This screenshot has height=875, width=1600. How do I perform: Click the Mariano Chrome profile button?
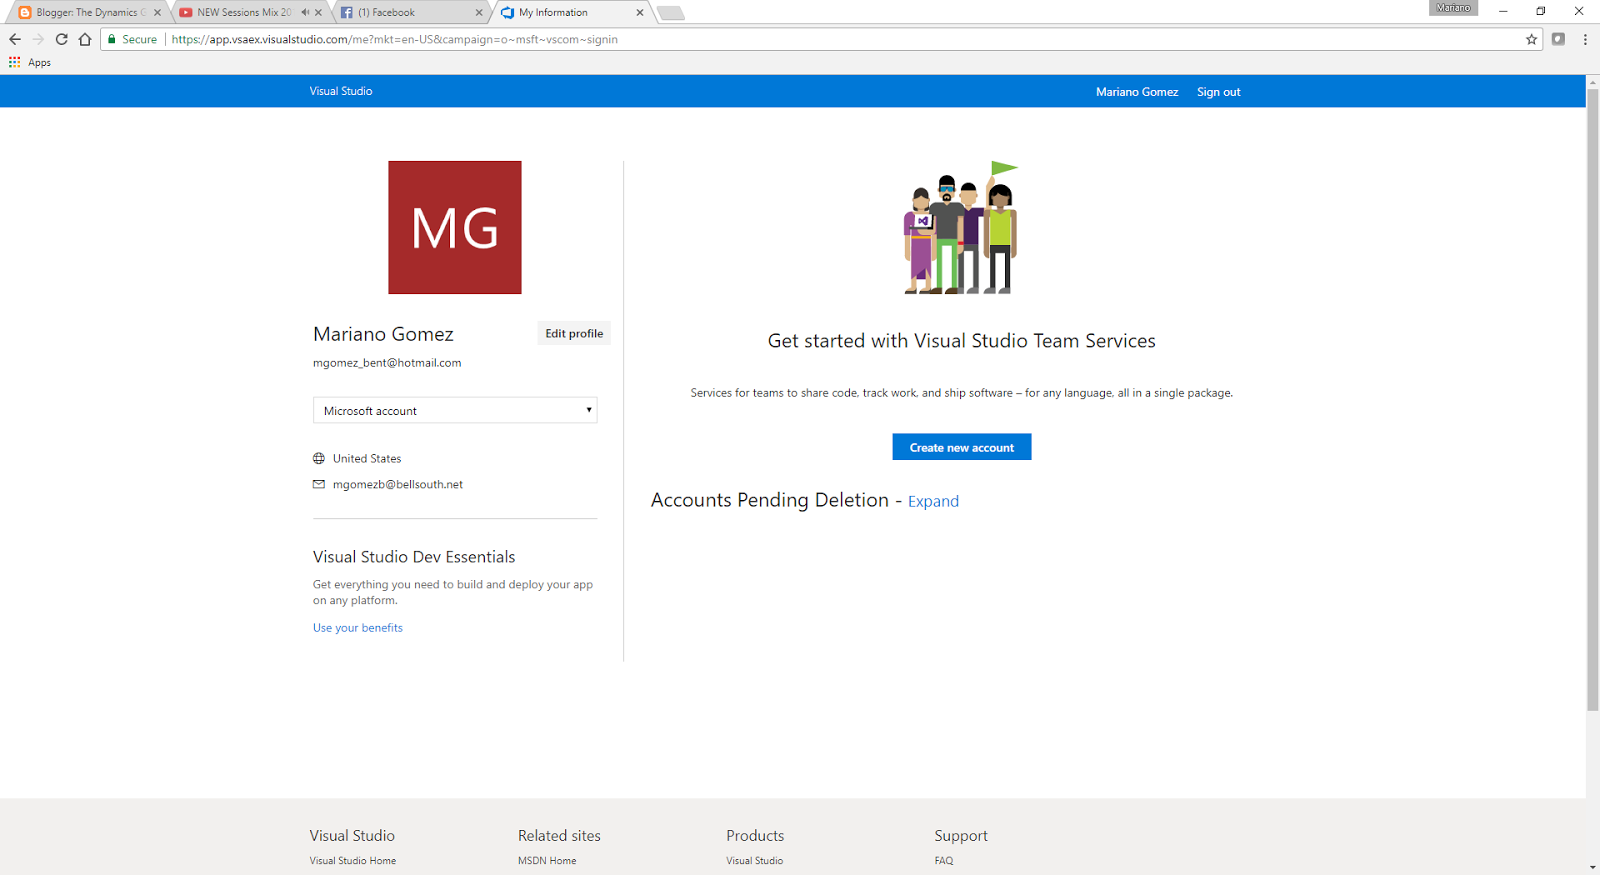point(1453,8)
